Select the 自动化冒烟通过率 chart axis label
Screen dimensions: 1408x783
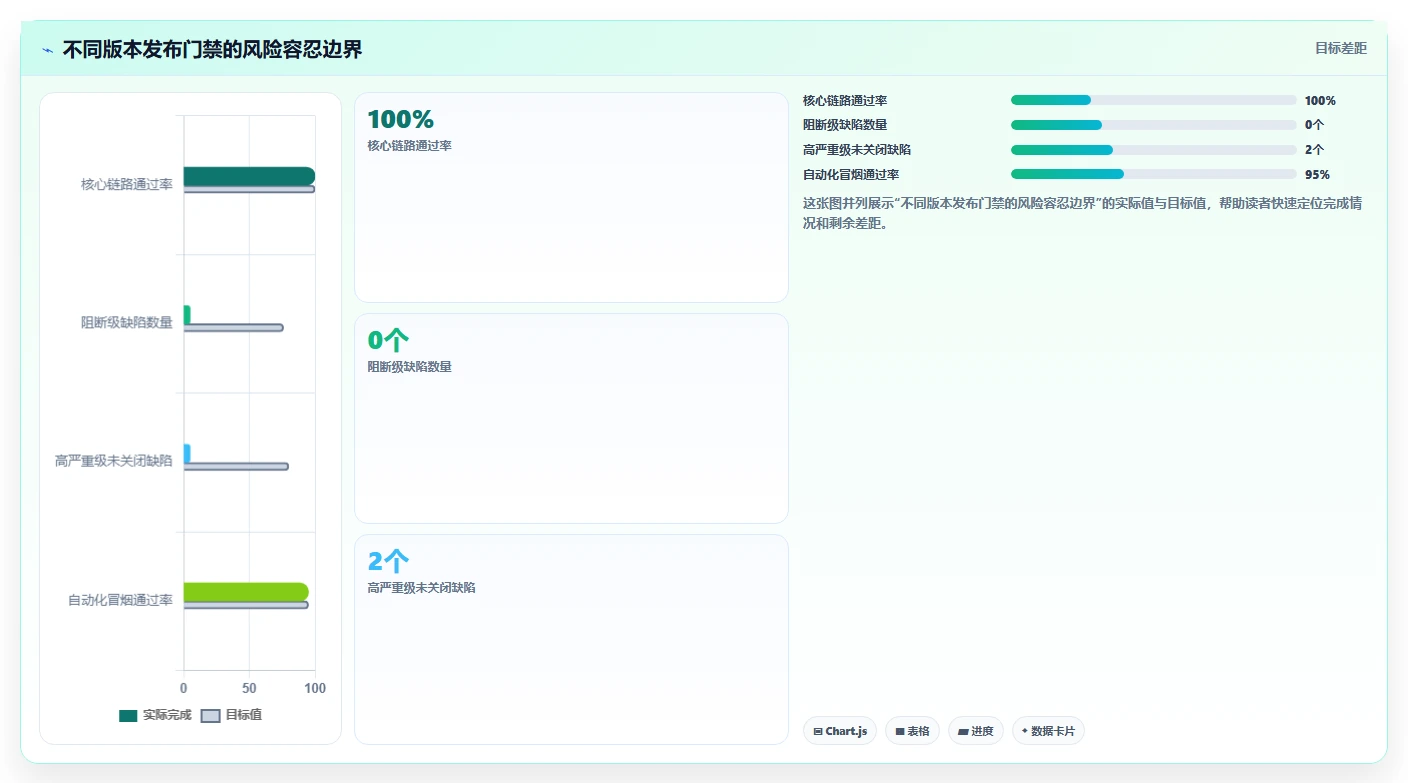(120, 601)
